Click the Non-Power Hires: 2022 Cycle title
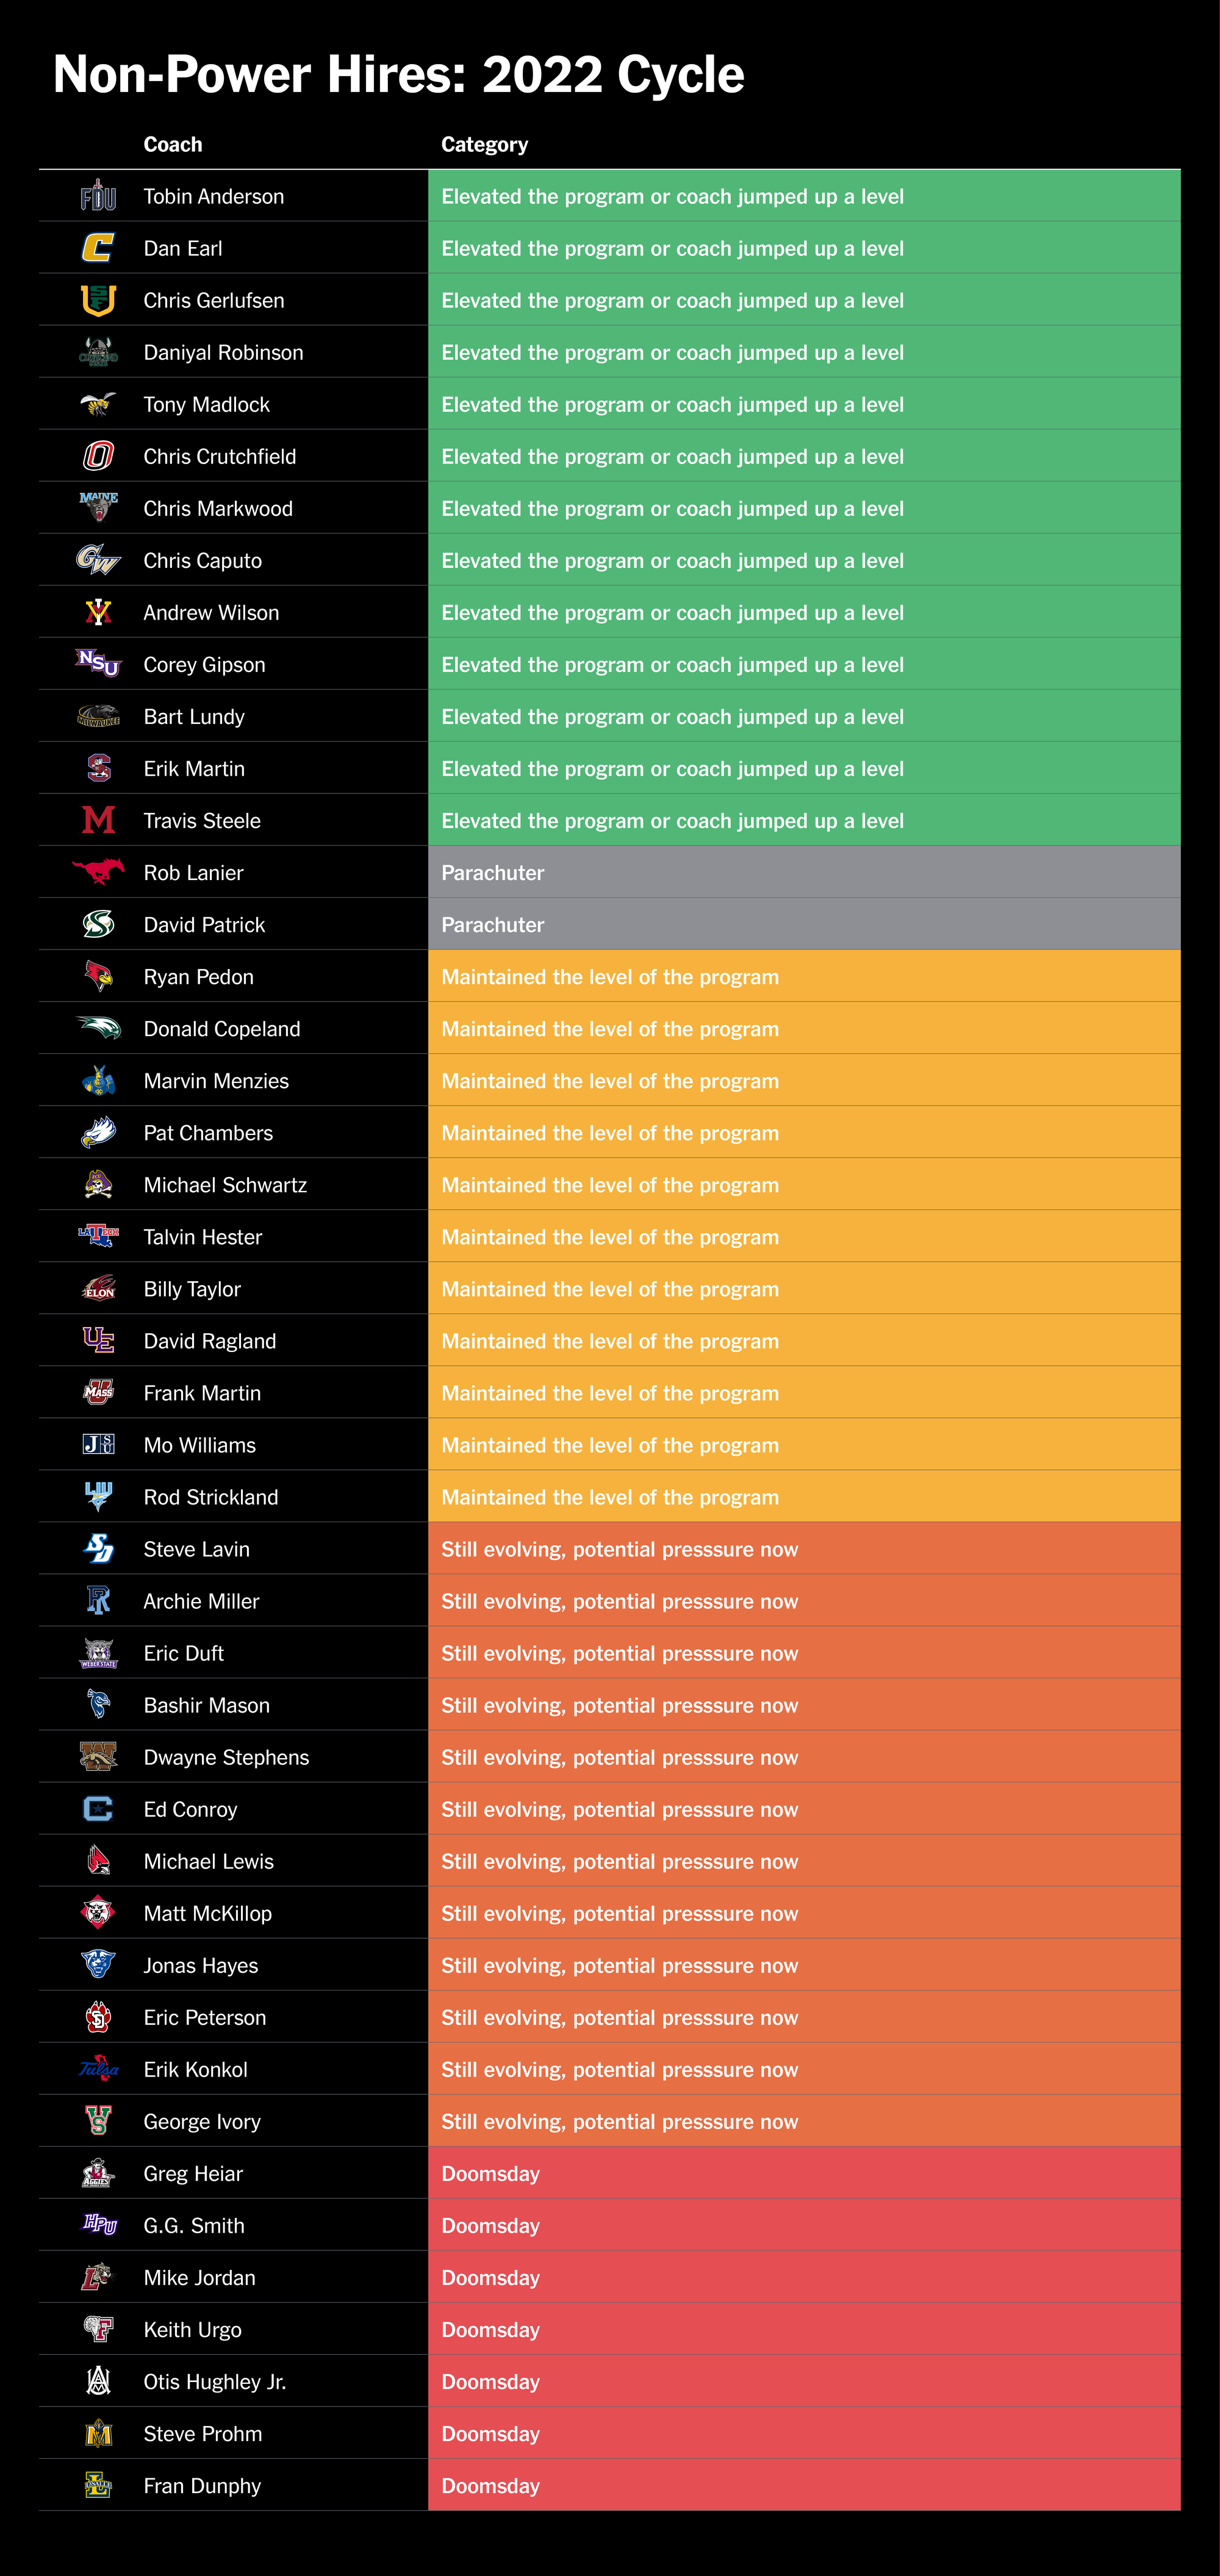Viewport: 1220px width, 2576px height. pyautogui.click(x=399, y=75)
